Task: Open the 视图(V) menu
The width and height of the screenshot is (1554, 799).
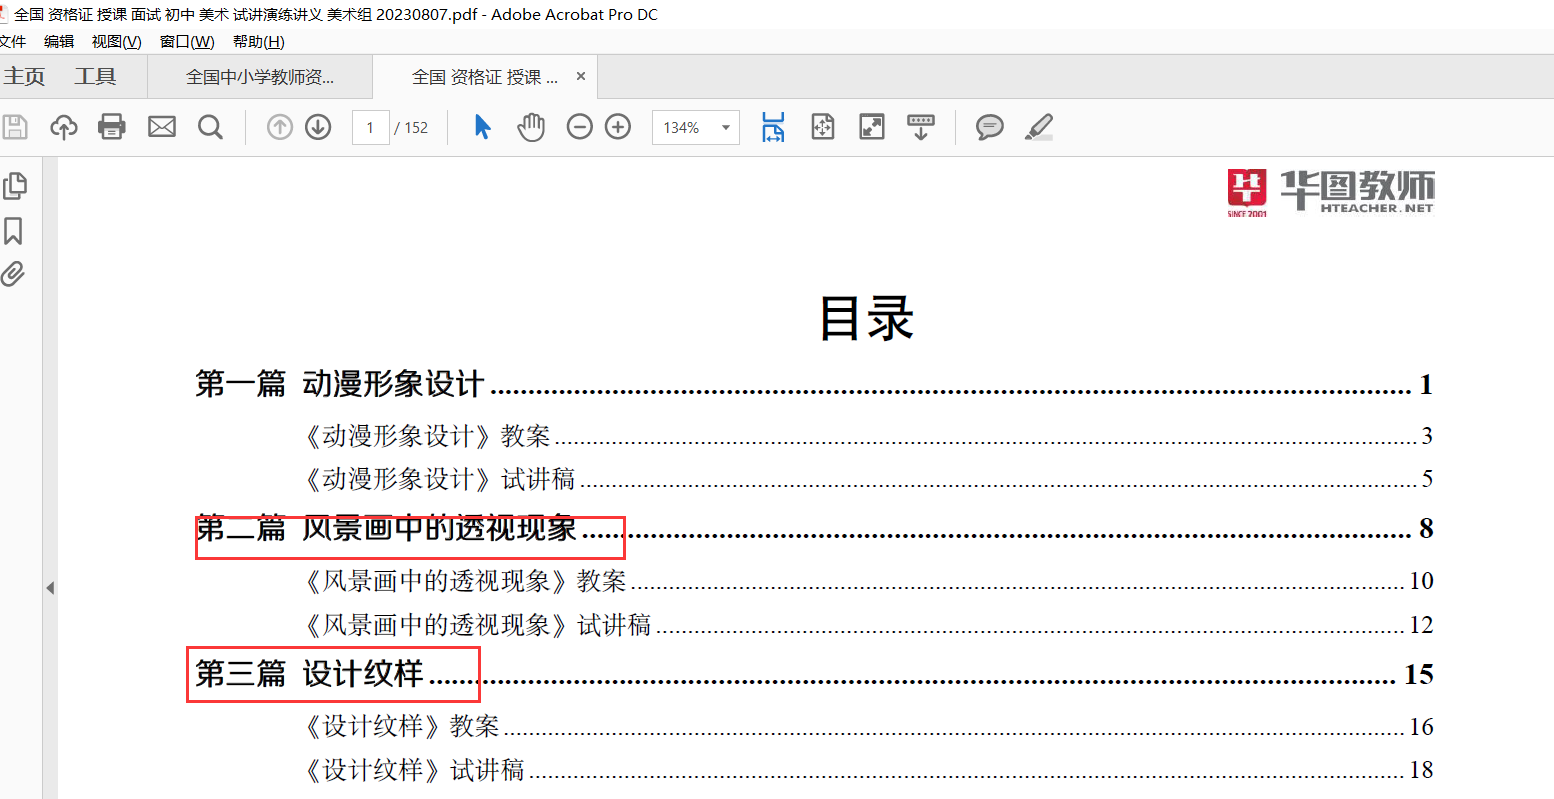Action: [x=116, y=41]
